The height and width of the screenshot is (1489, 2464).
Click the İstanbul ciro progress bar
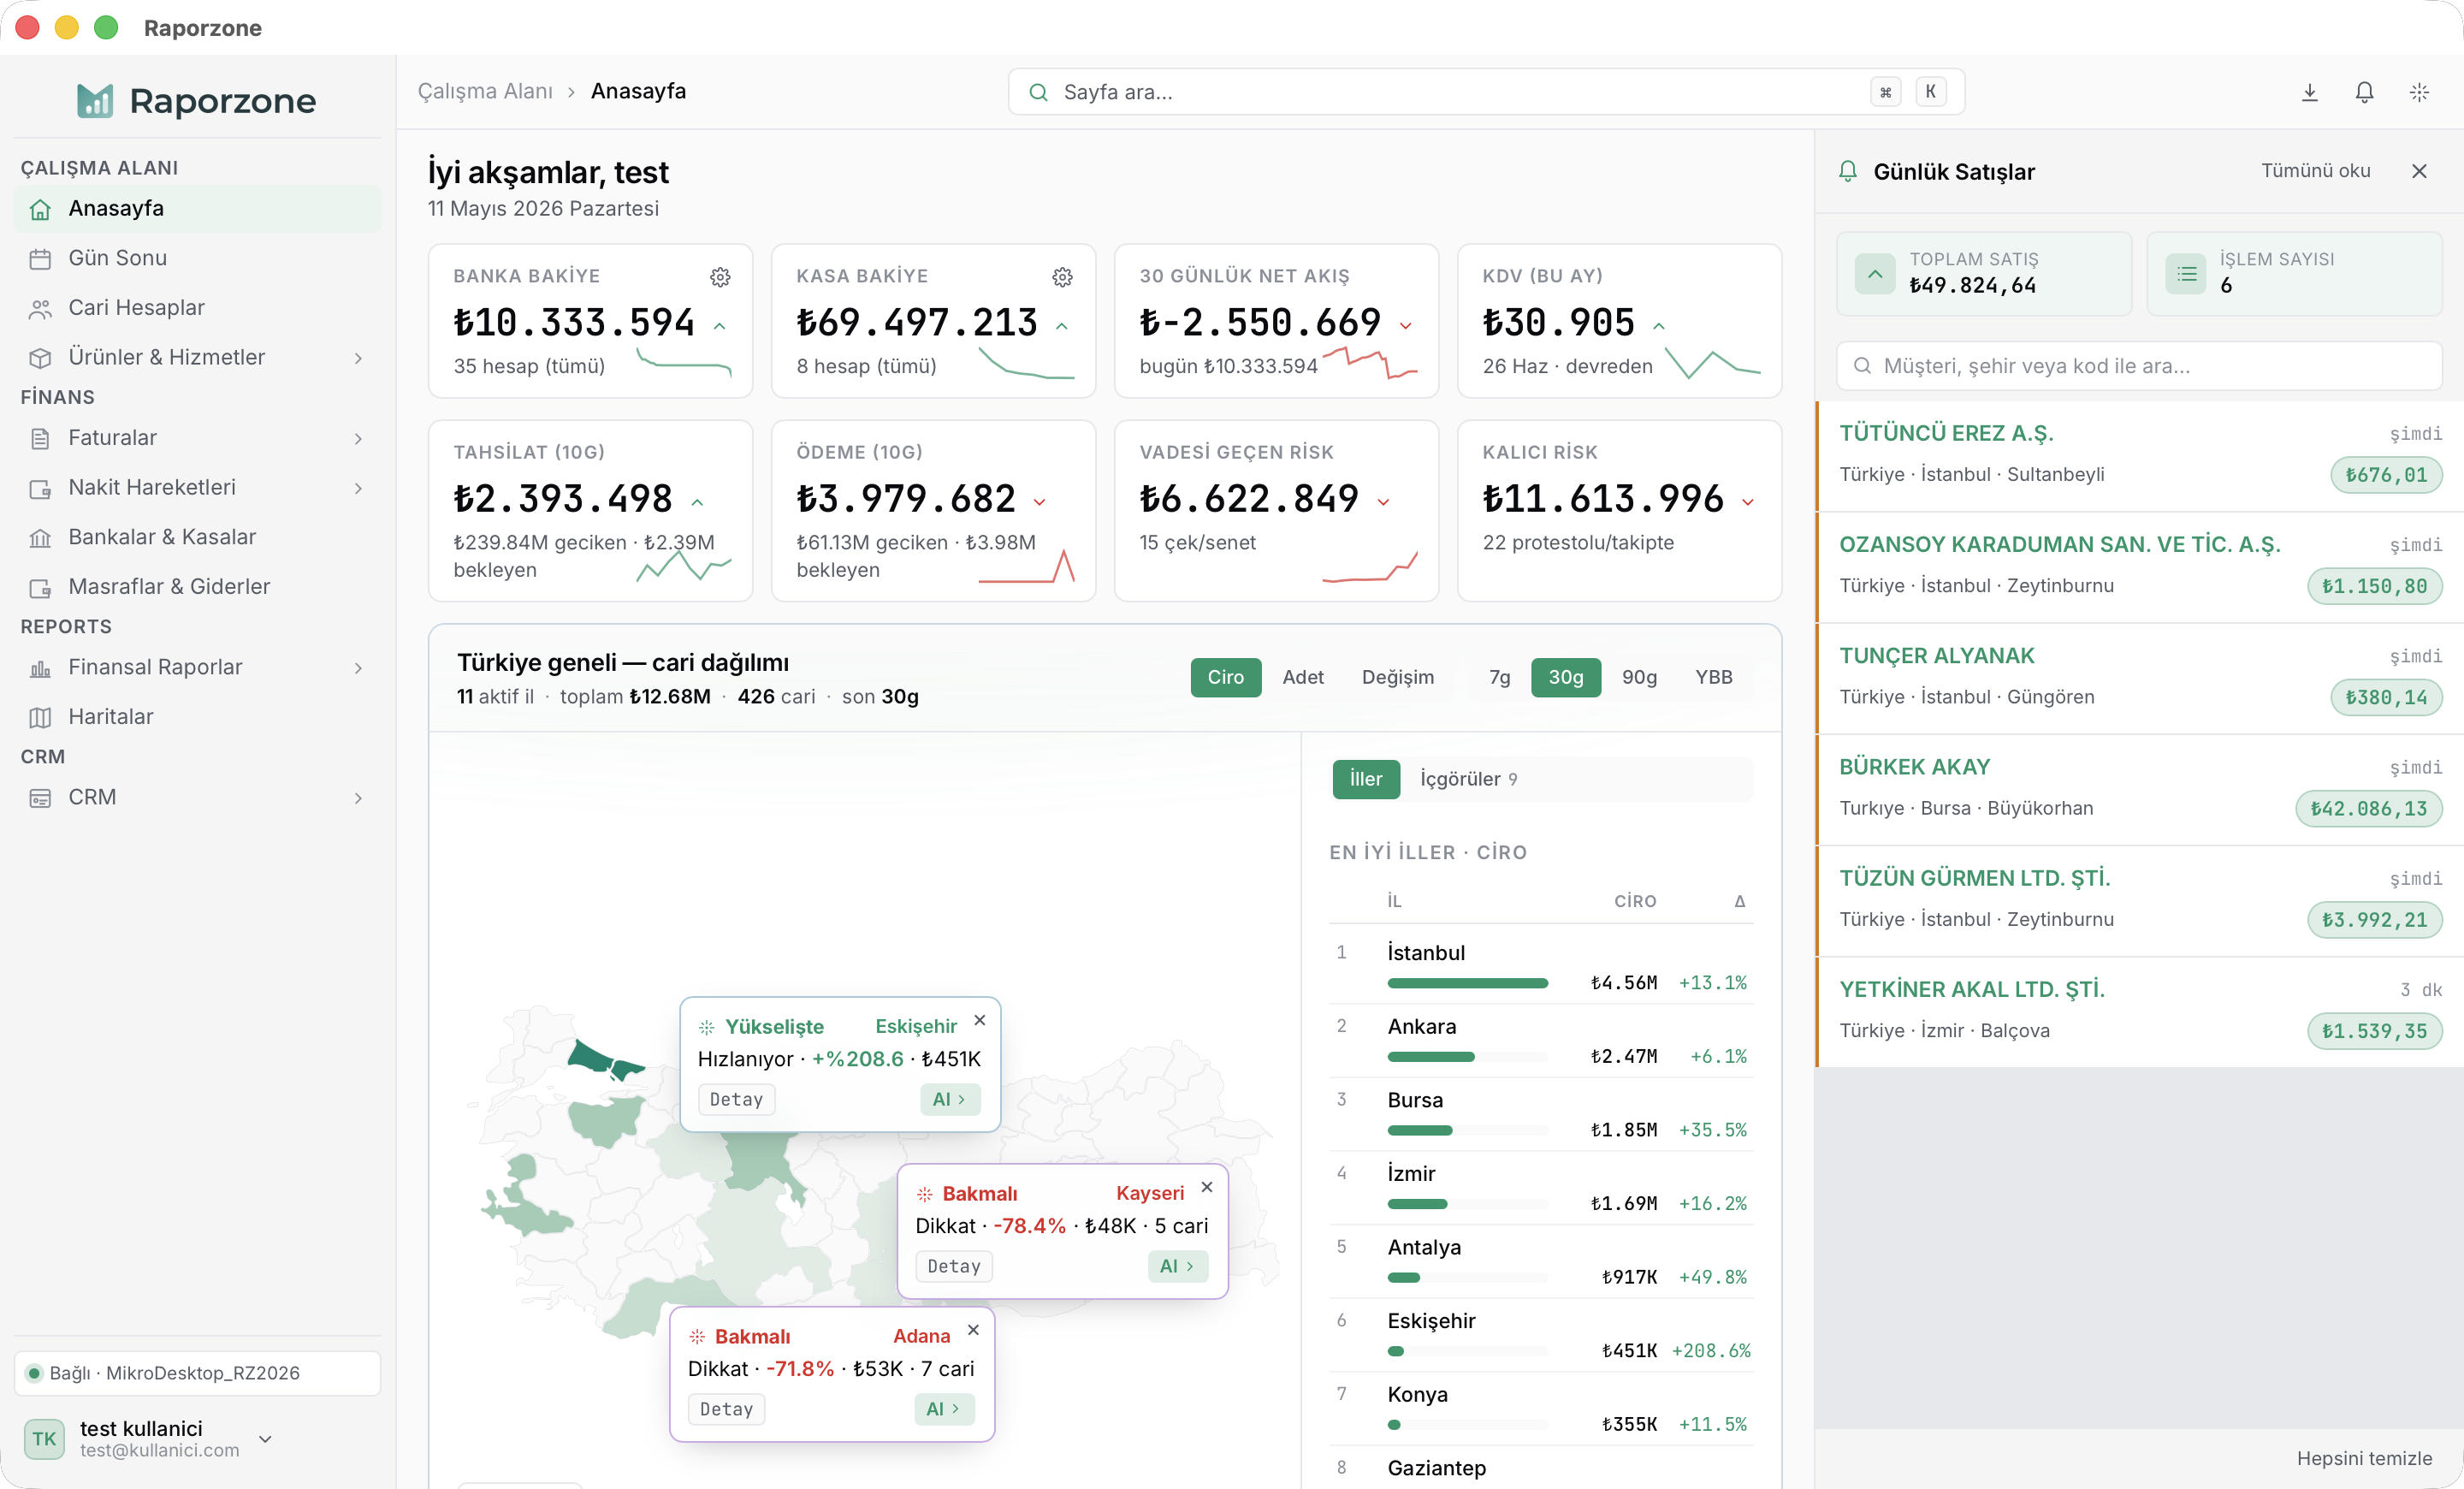(x=1467, y=983)
